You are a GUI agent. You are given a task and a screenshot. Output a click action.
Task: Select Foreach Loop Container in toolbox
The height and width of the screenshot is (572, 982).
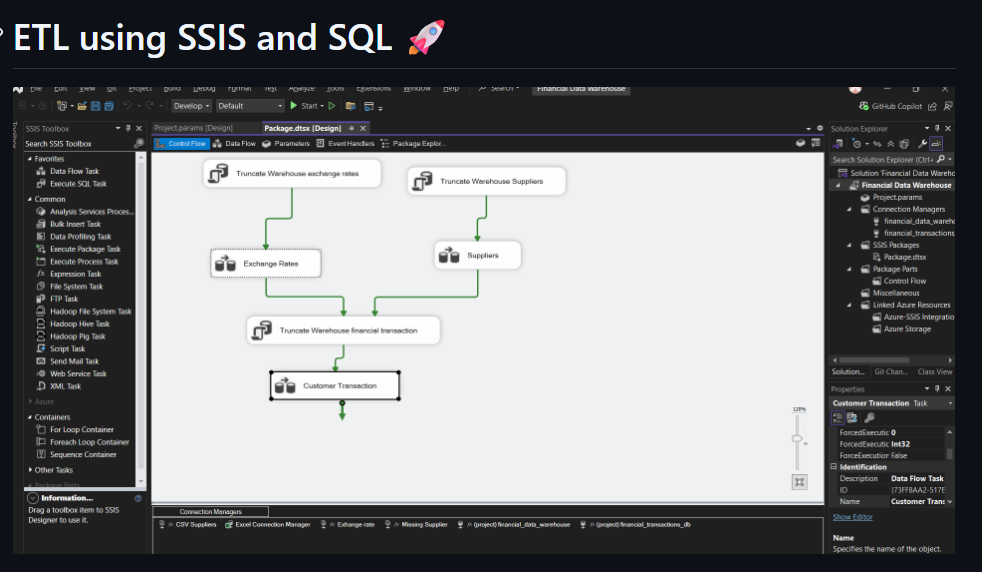pyautogui.click(x=89, y=442)
